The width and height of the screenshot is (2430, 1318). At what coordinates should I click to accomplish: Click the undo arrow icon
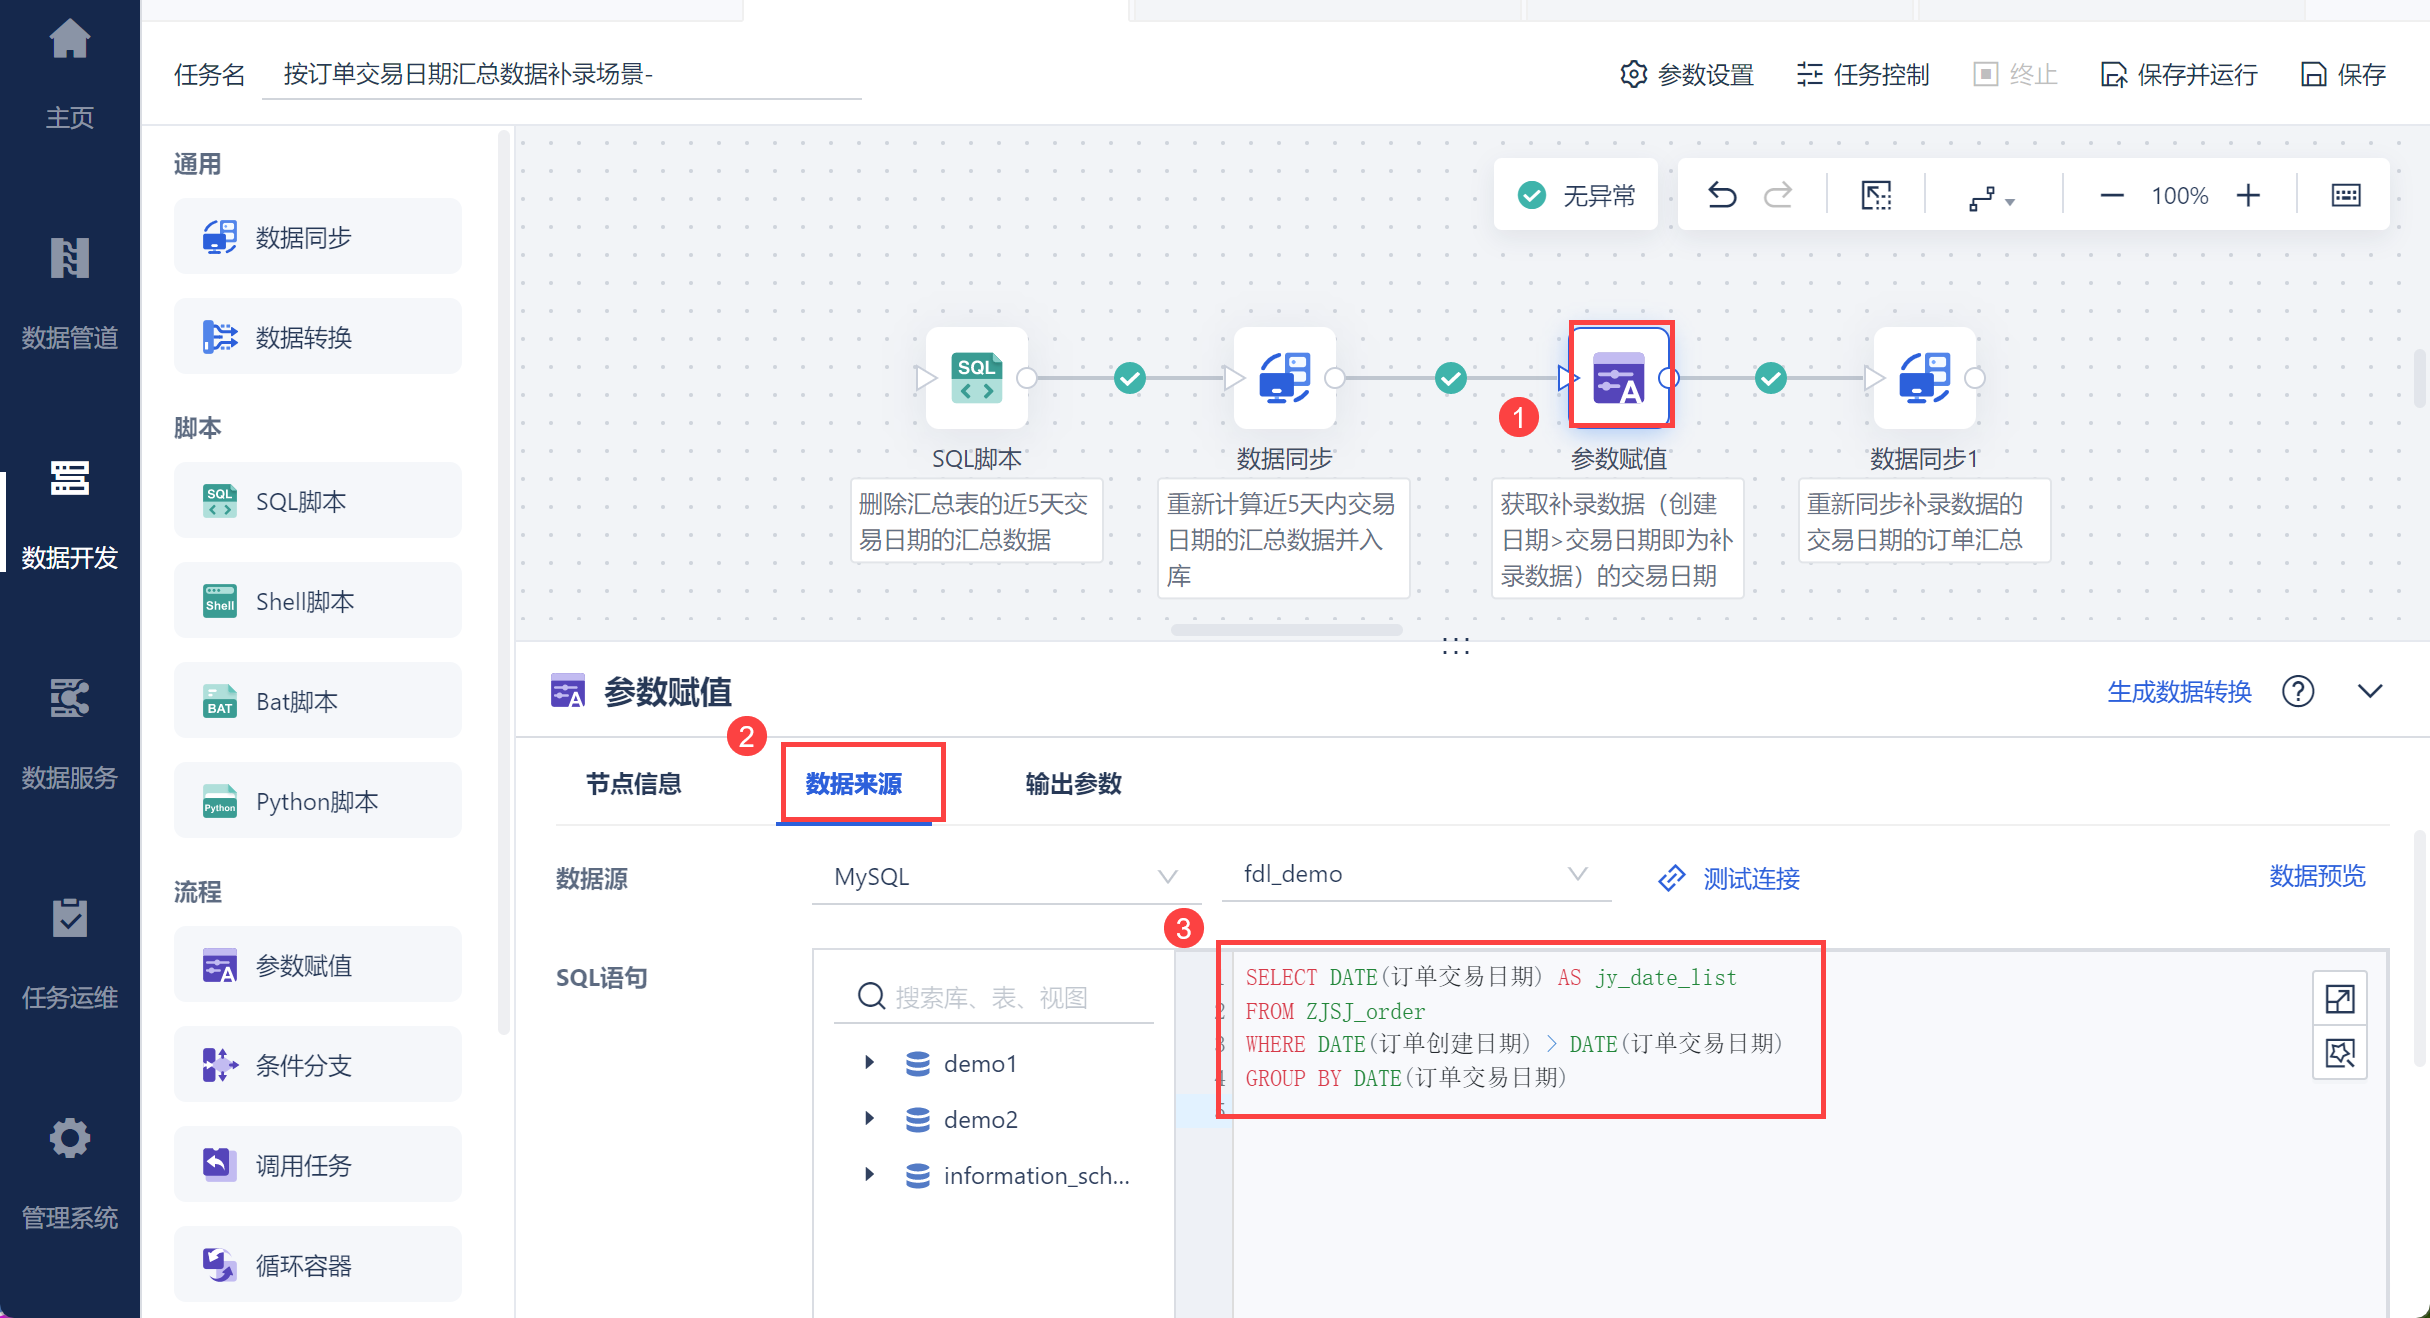1721,195
